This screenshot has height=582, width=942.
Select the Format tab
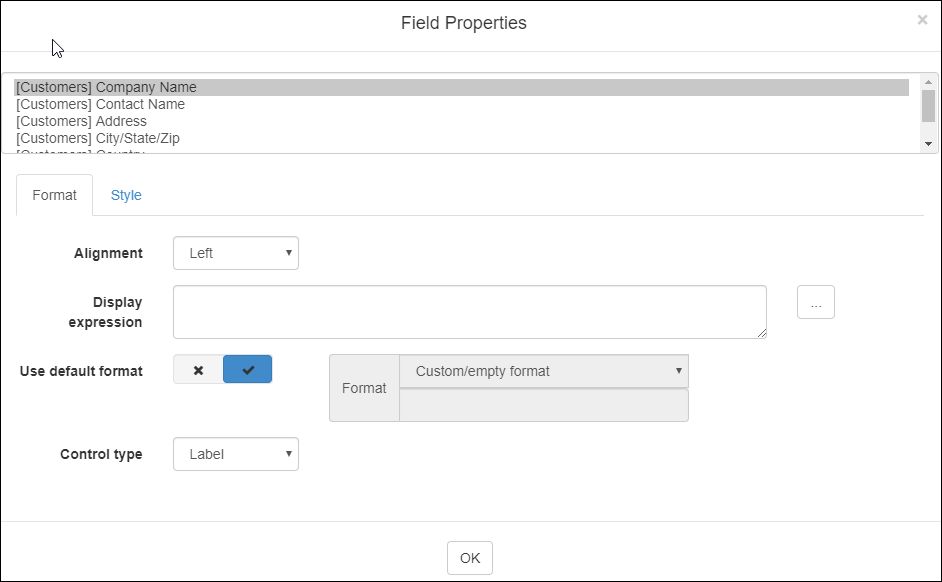[54, 195]
